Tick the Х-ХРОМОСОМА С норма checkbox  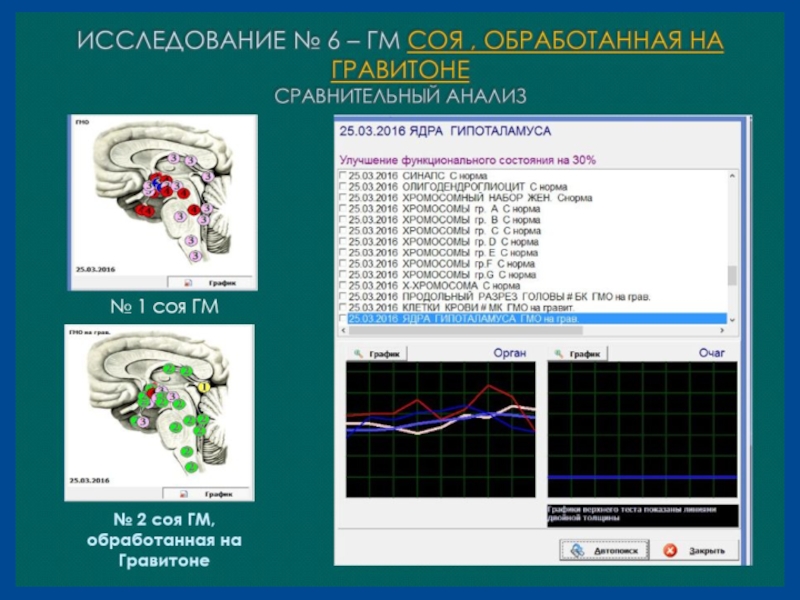pyautogui.click(x=344, y=285)
